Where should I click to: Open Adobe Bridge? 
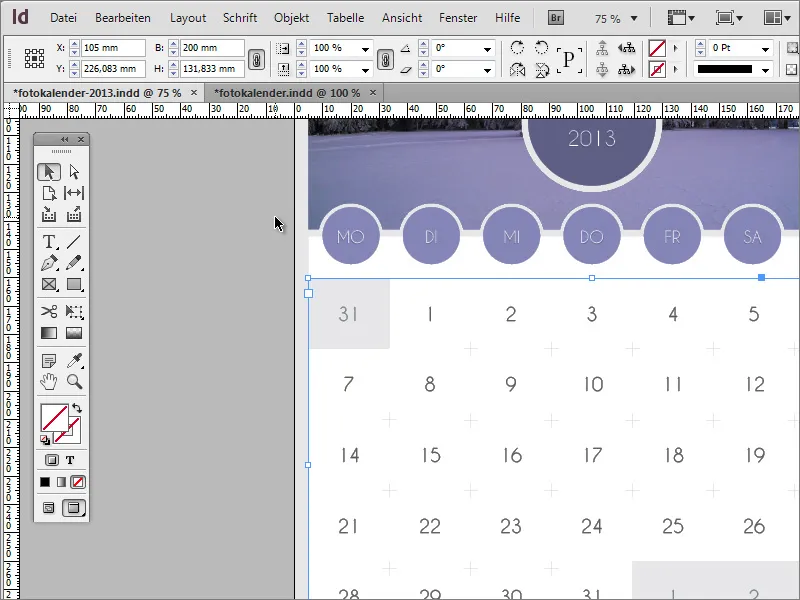[x=556, y=18]
